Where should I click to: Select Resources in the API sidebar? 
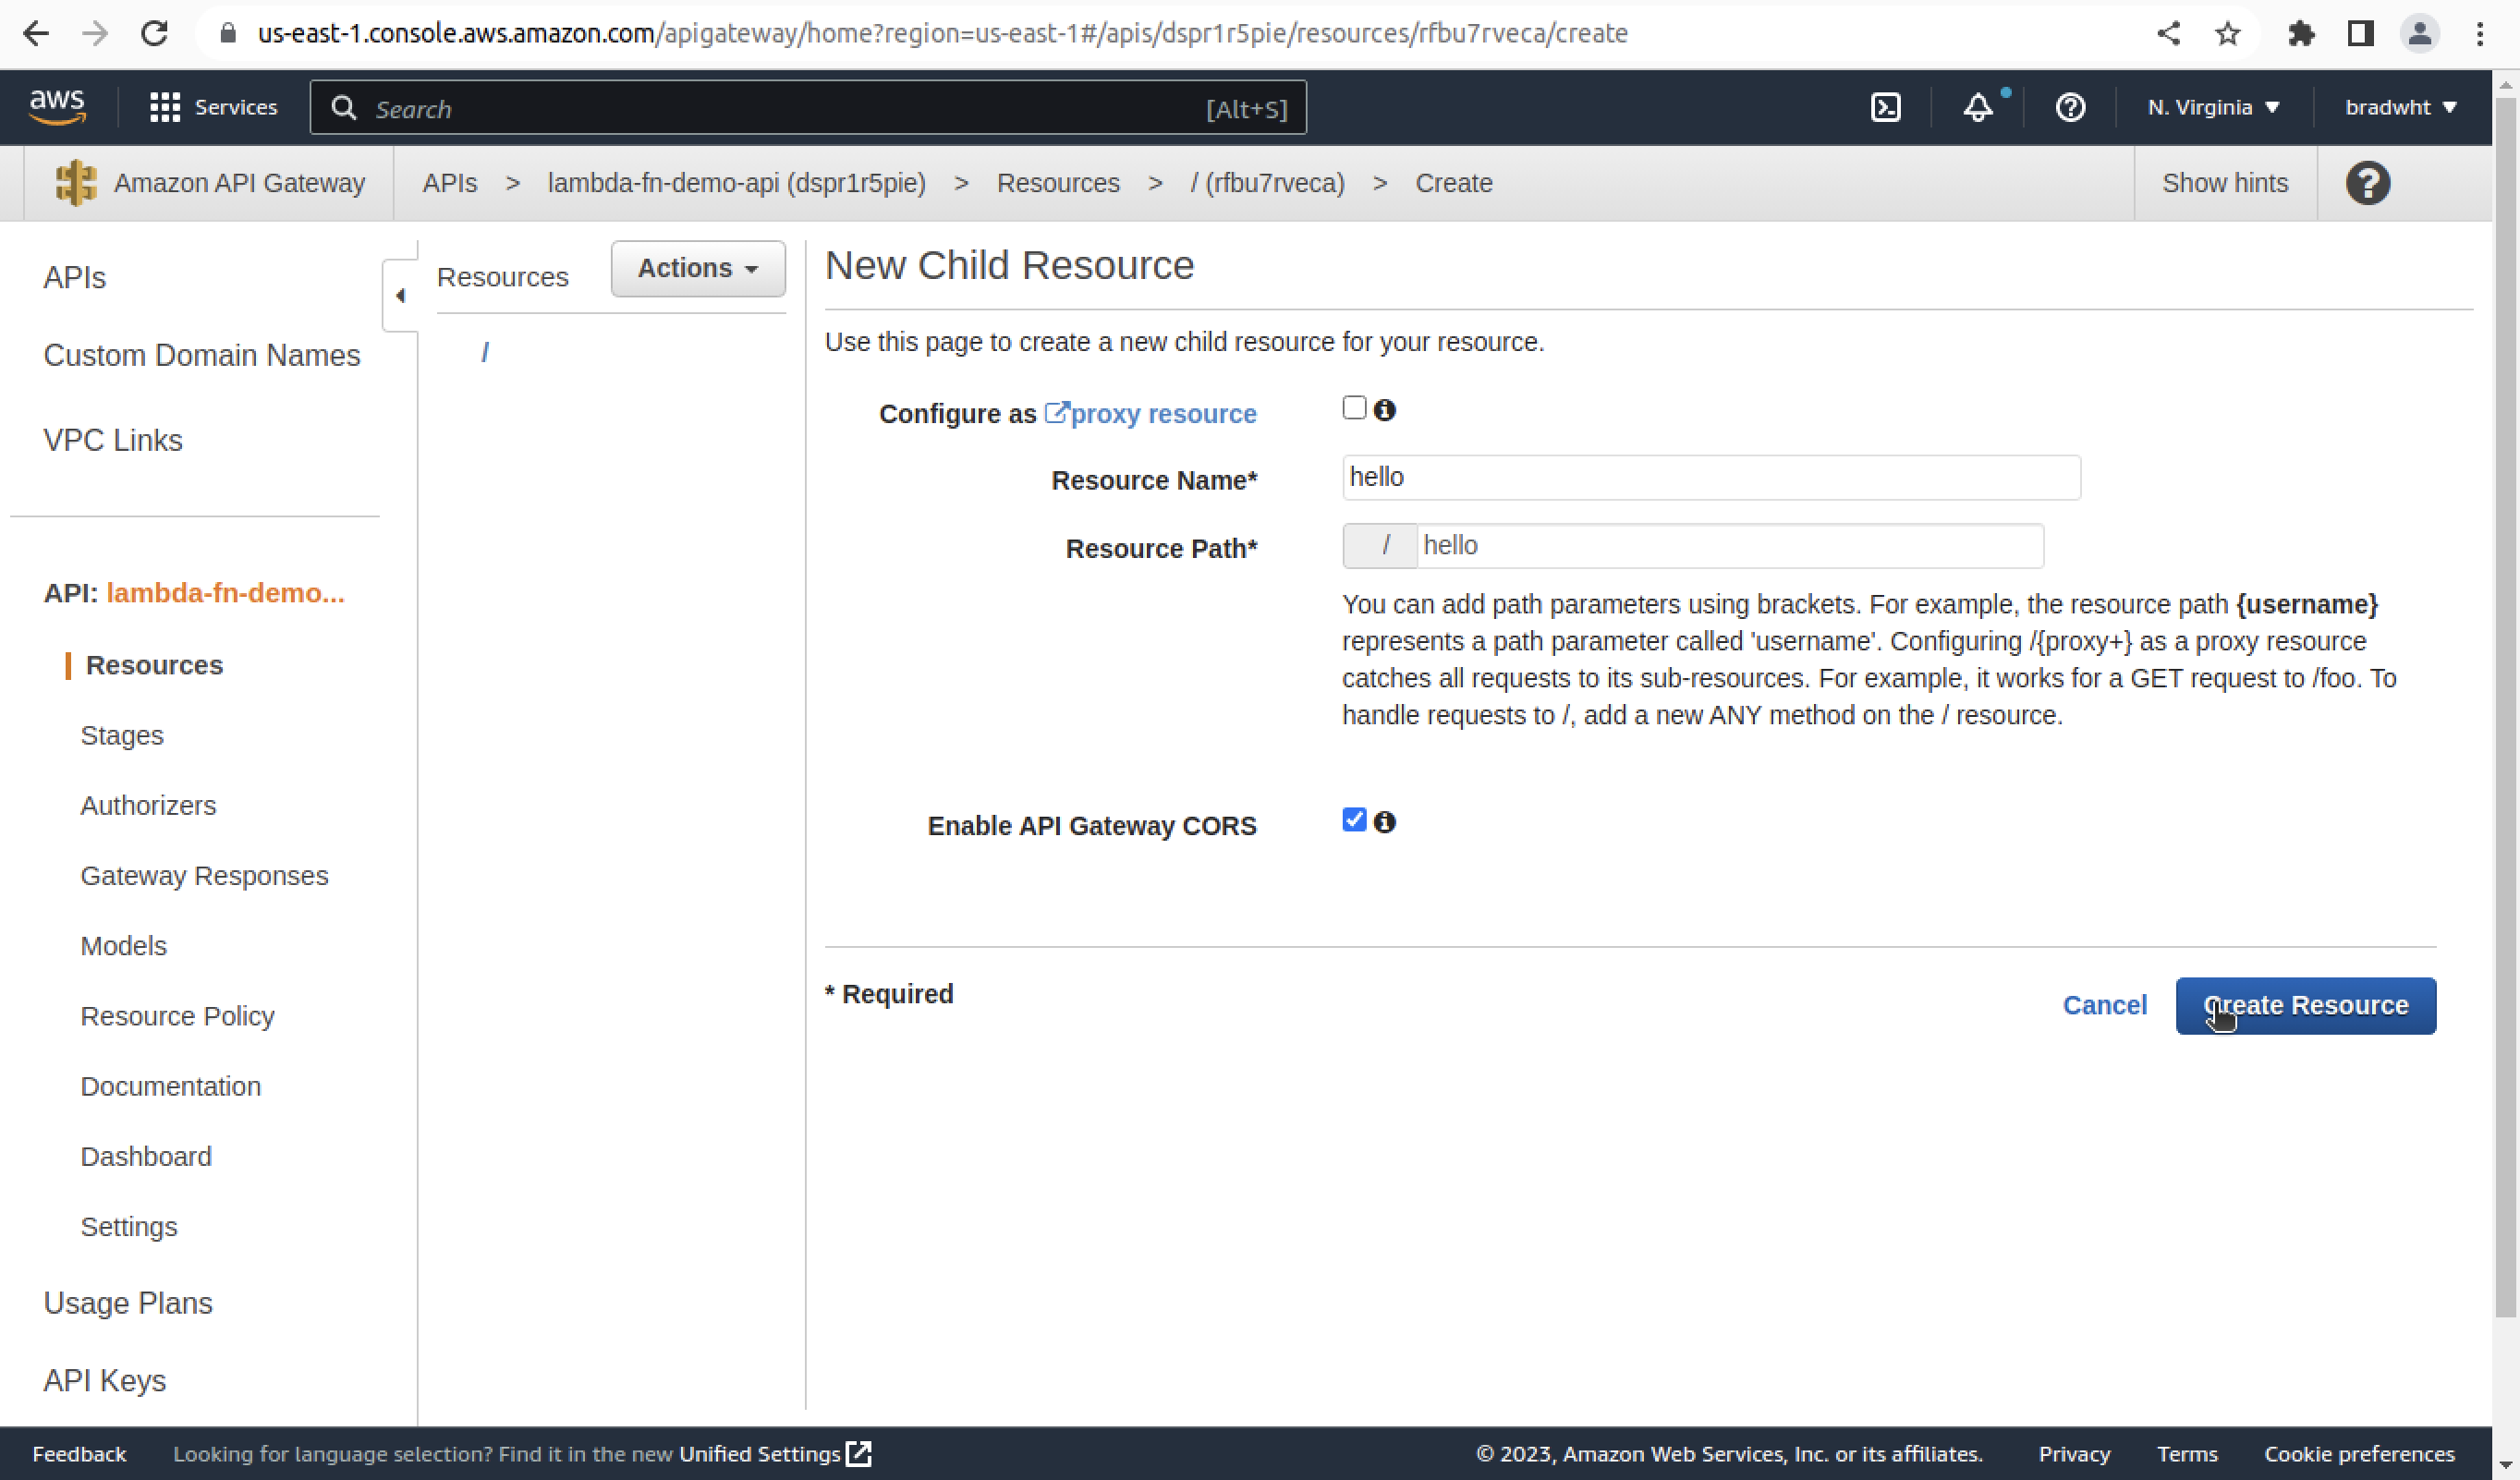tap(154, 665)
